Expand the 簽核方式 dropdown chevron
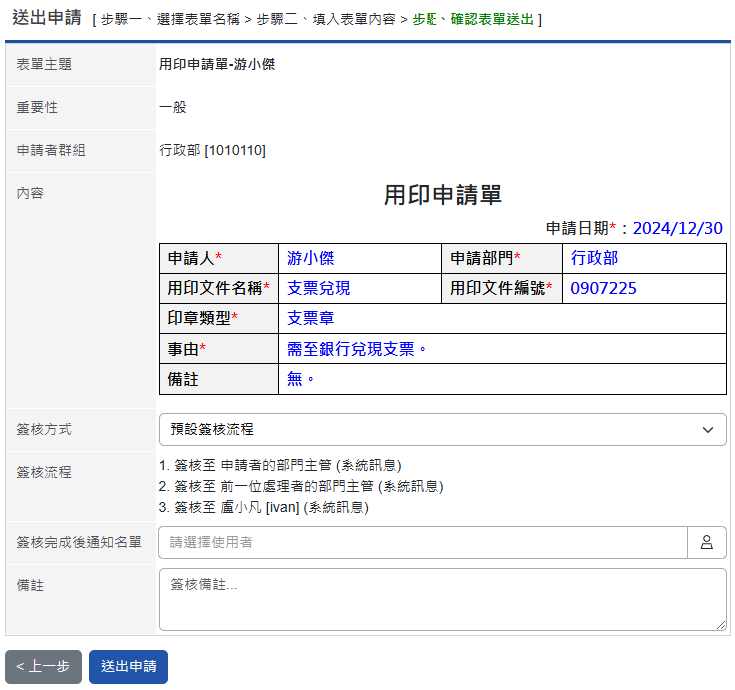The height and width of the screenshot is (690, 735). pos(707,429)
